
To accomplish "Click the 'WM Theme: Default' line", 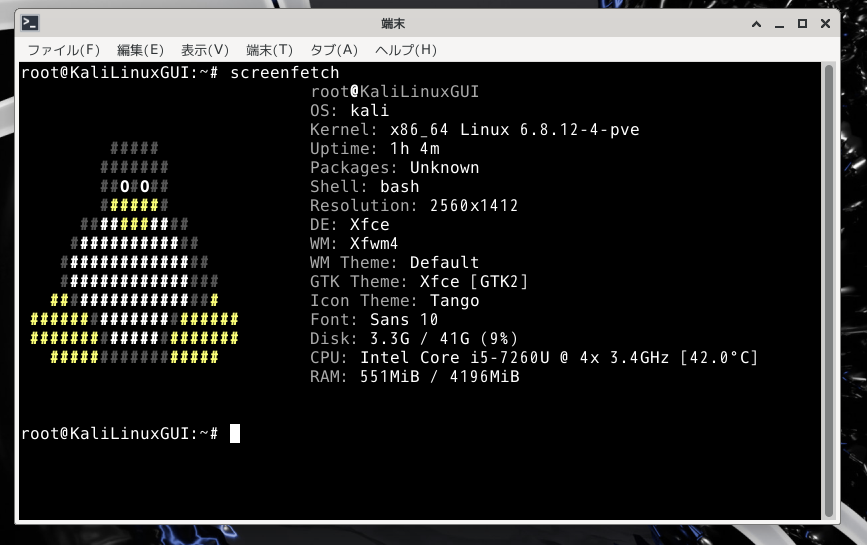I will [x=395, y=263].
